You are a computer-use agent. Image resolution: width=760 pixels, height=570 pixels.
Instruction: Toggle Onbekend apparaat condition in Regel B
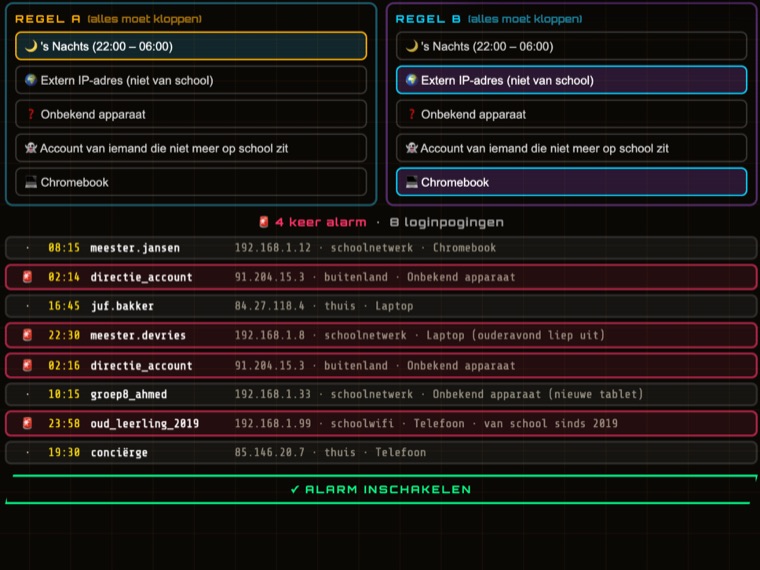point(571,114)
